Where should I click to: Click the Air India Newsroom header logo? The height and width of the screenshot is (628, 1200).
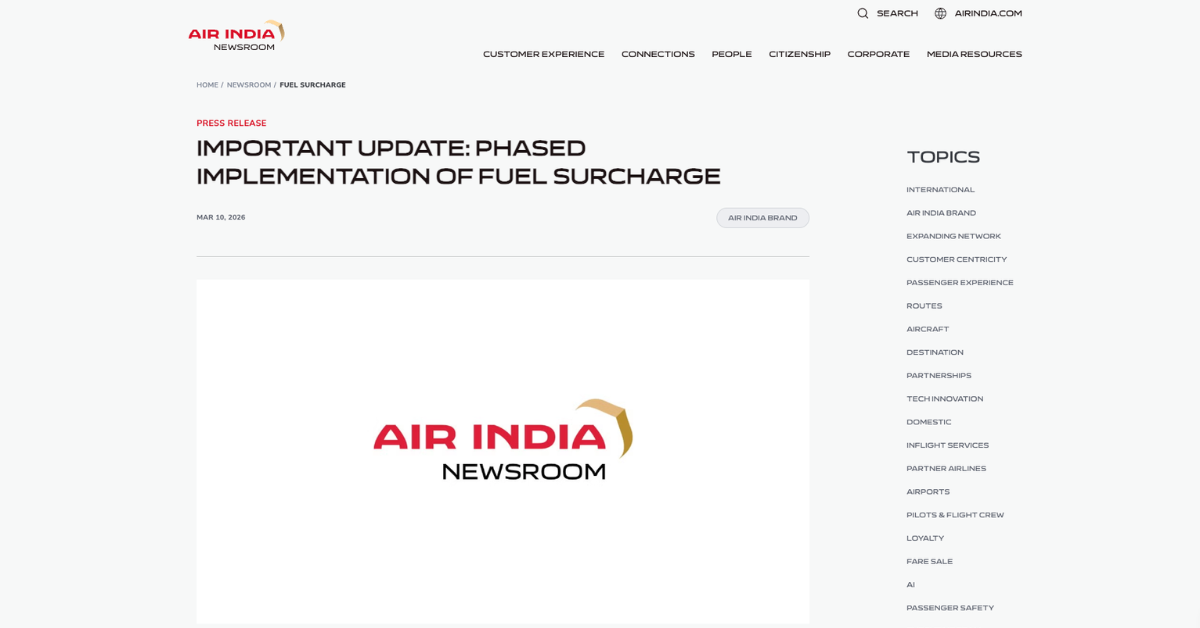[236, 36]
